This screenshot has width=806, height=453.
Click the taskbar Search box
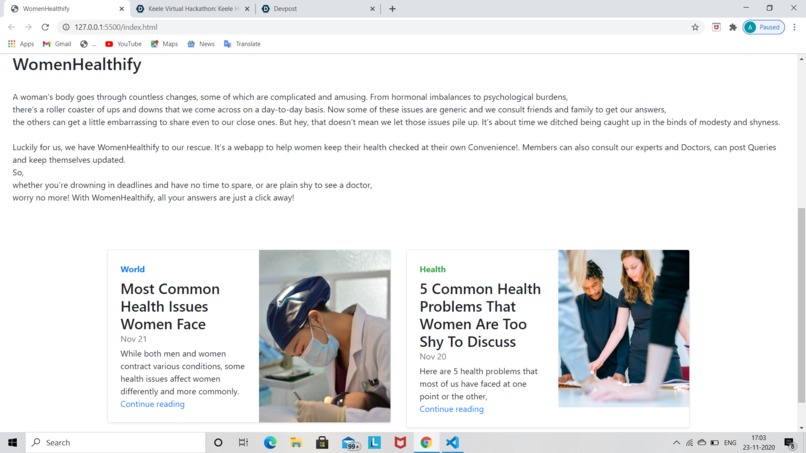tap(116, 443)
